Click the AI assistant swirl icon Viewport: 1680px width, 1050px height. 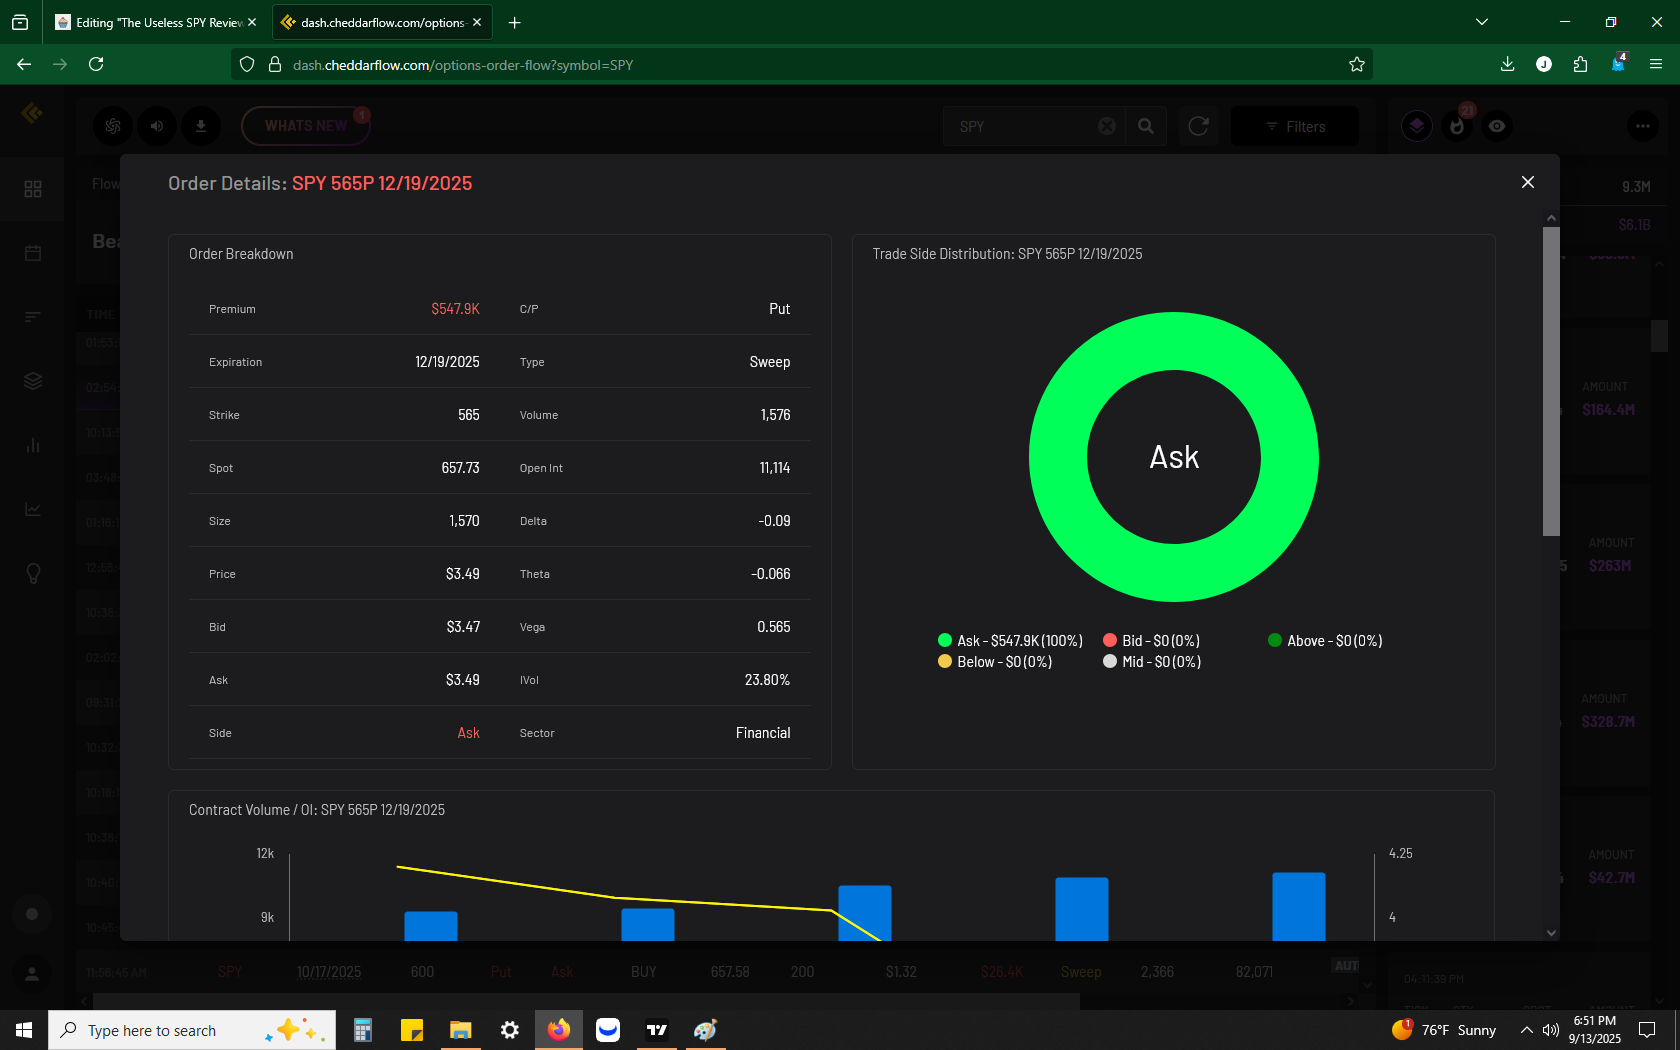(x=113, y=126)
